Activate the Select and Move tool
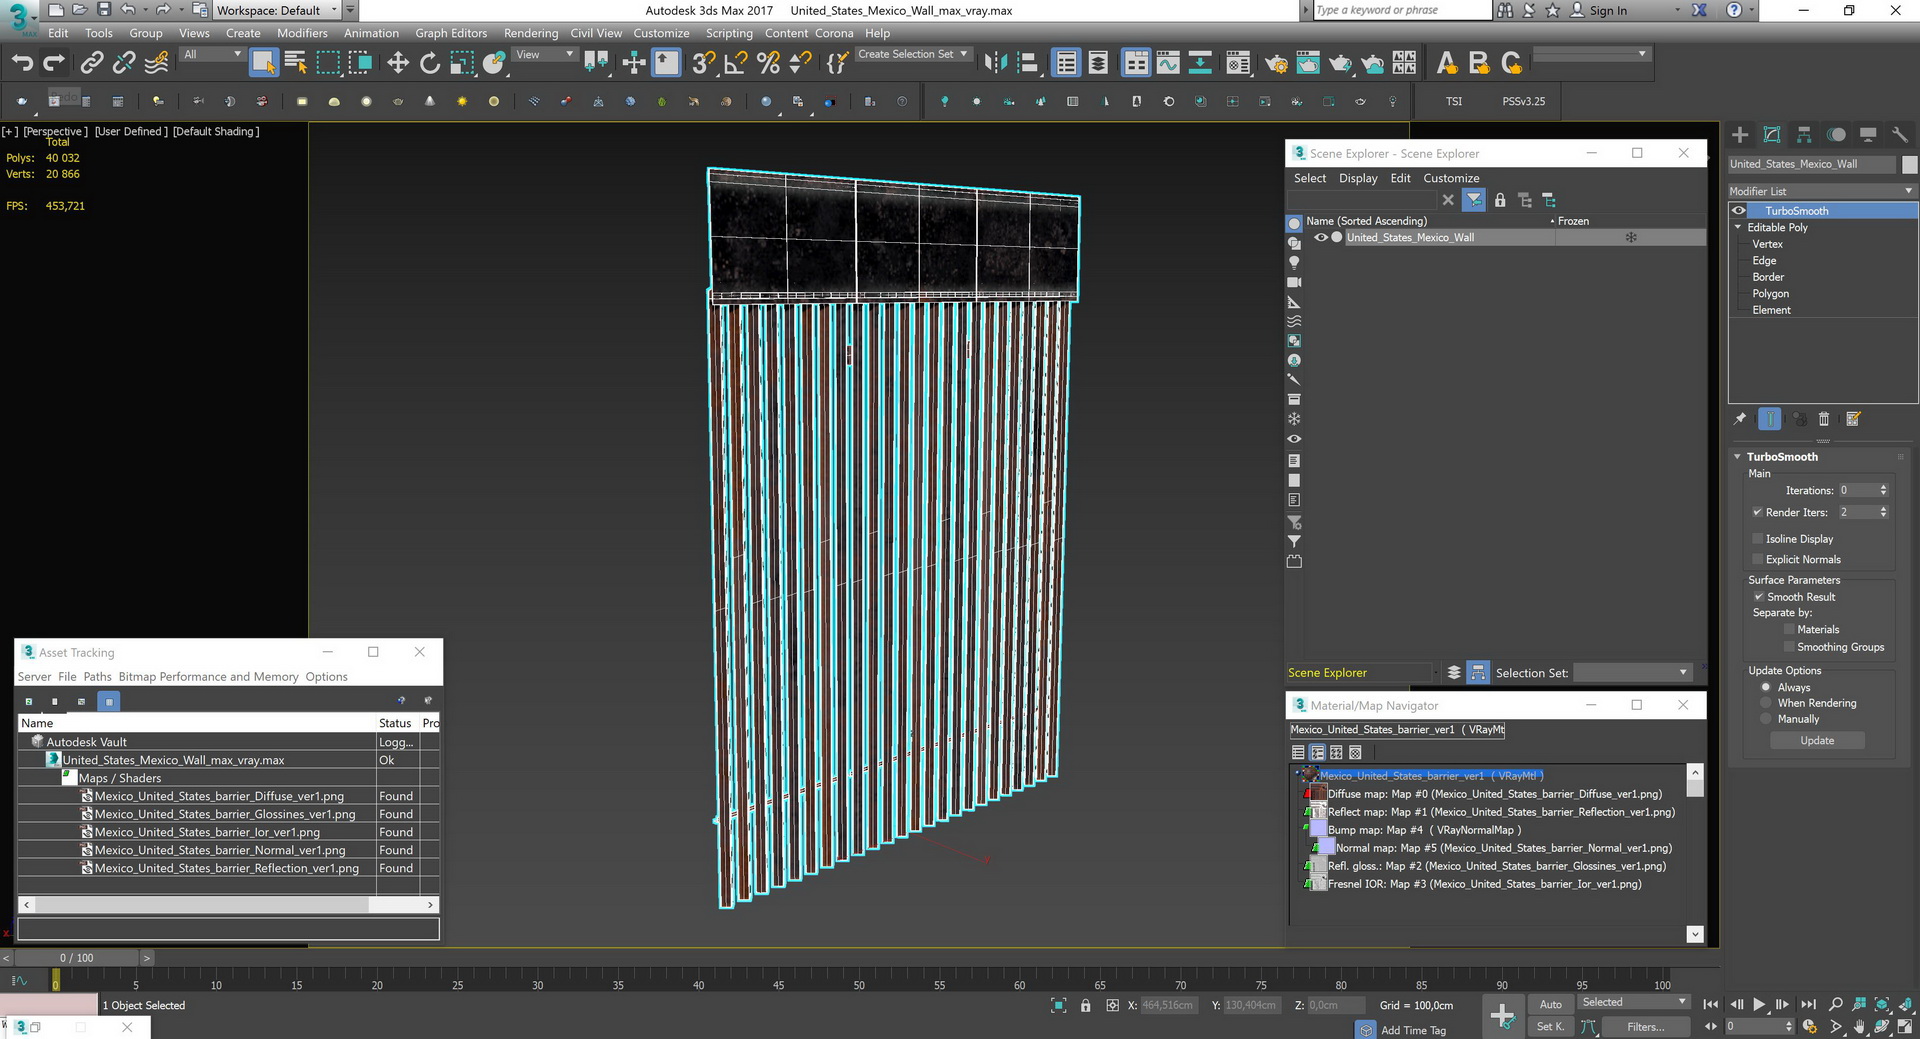This screenshot has height=1039, width=1920. point(398,63)
